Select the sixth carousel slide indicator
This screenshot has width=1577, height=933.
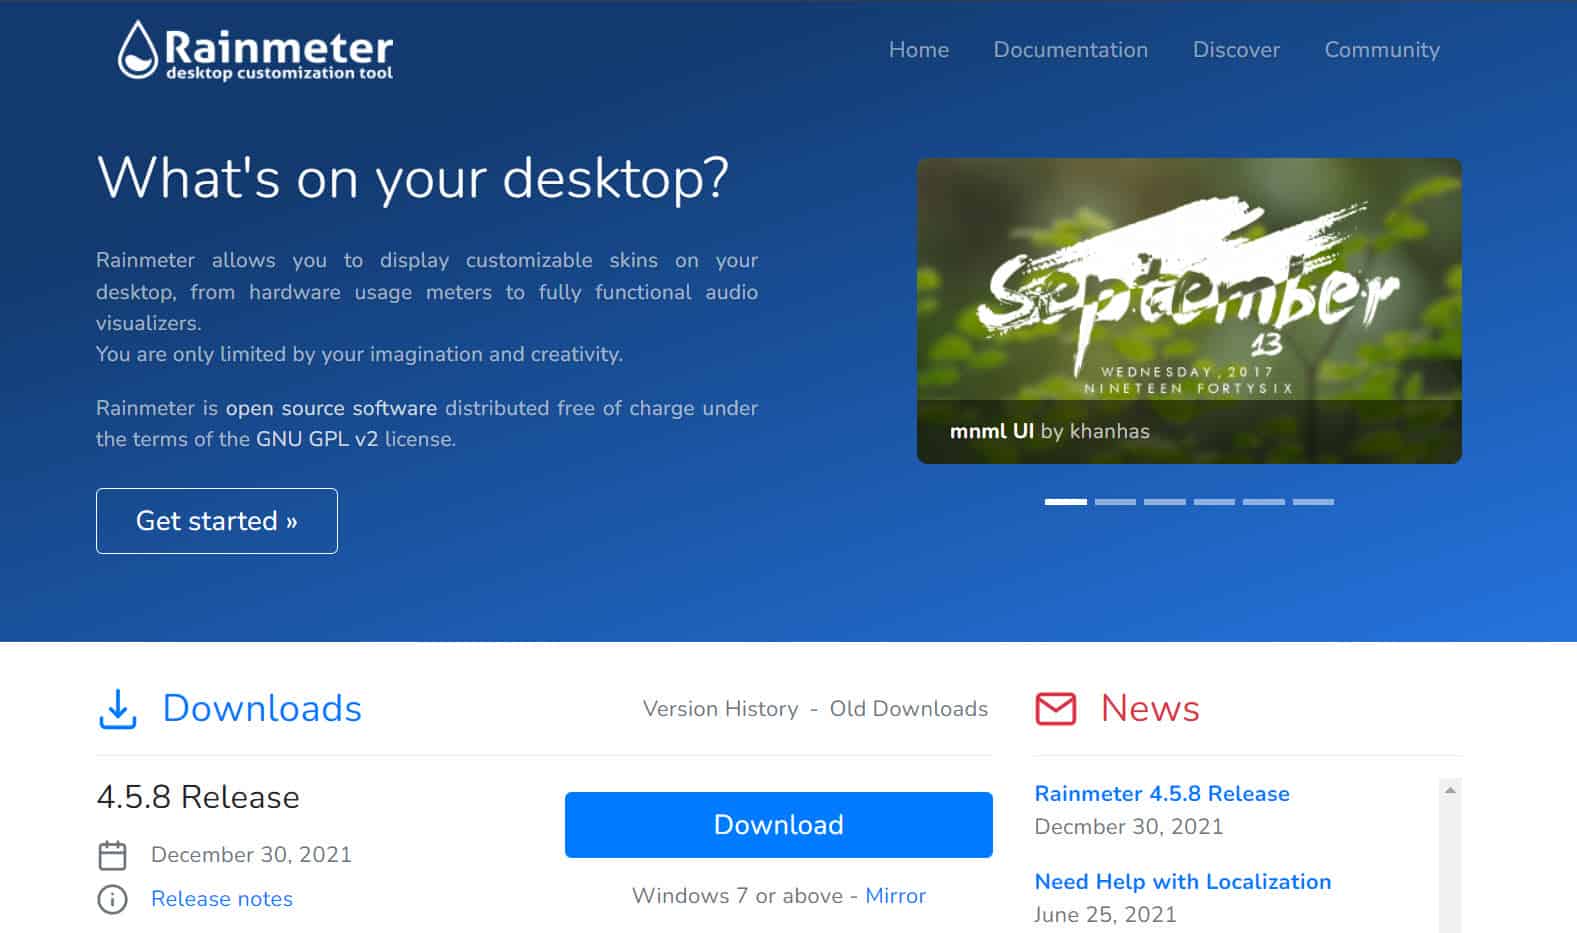[x=1313, y=502]
